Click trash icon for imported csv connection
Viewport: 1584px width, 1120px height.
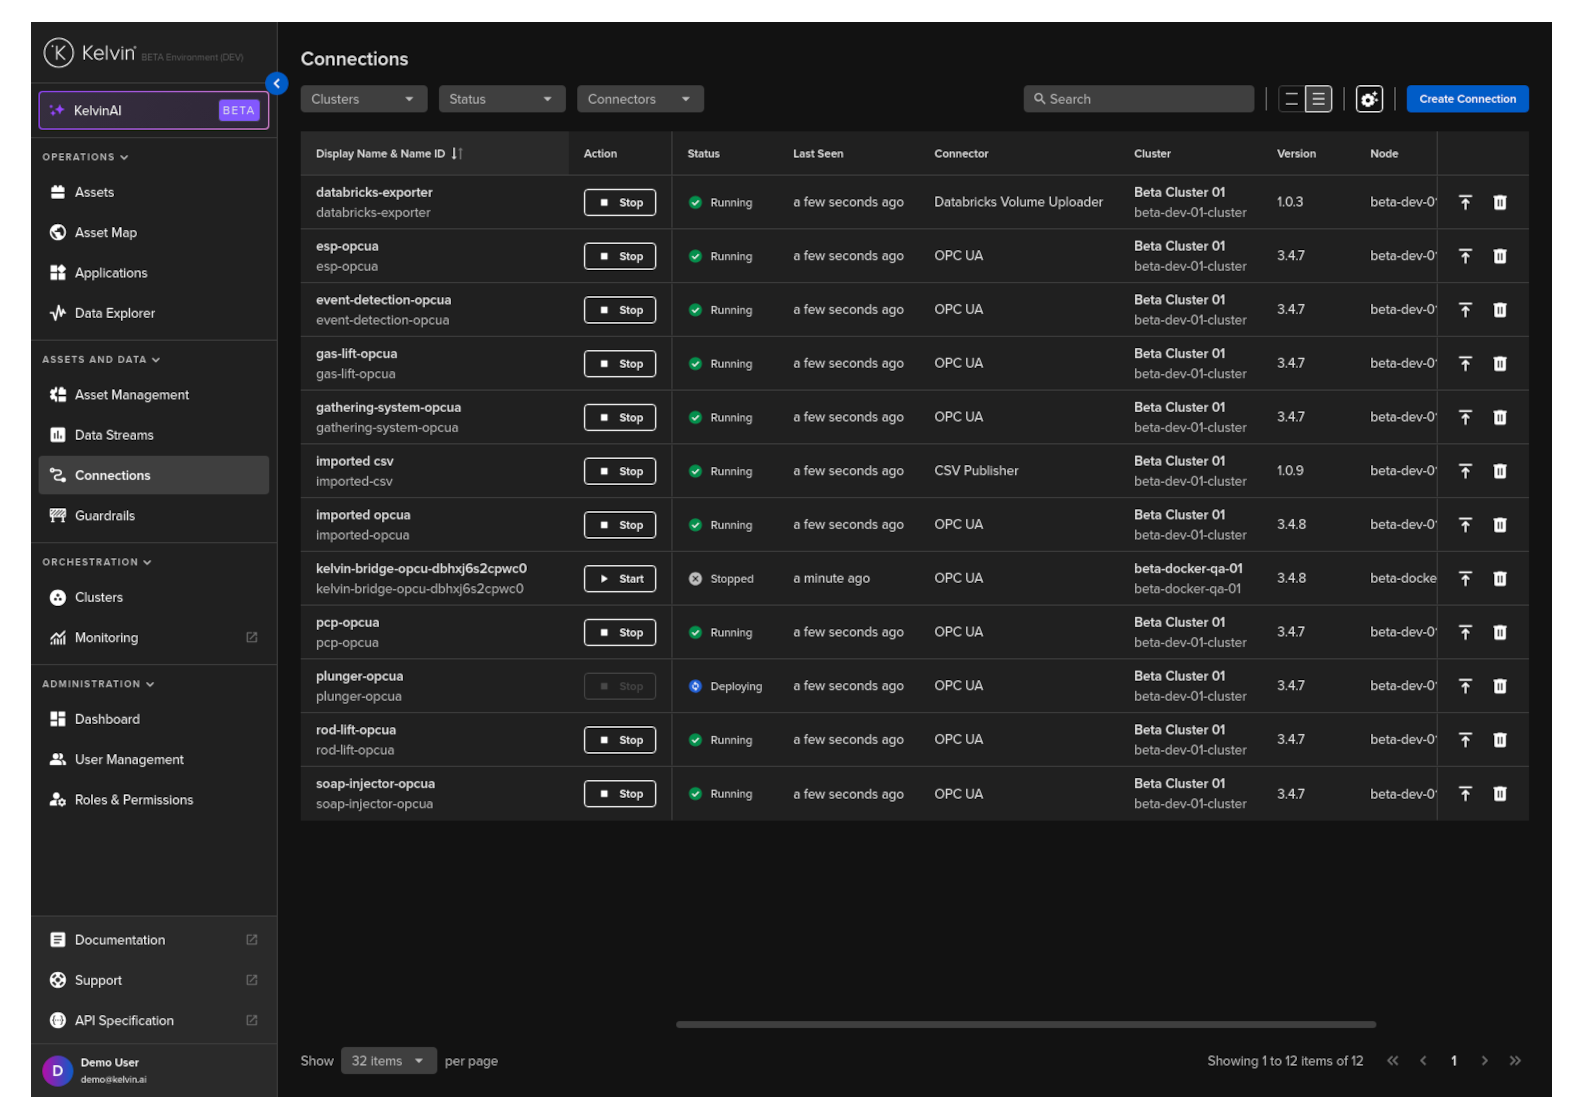[1499, 472]
